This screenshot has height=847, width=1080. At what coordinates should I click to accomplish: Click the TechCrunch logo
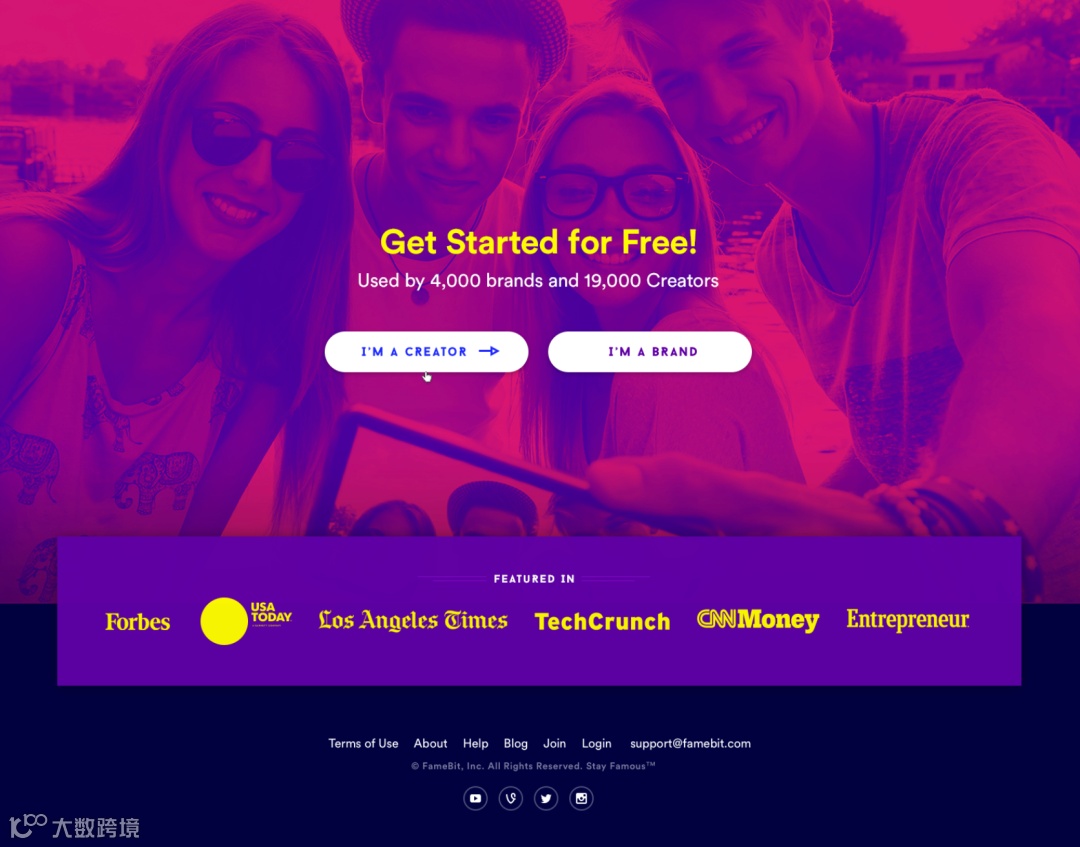tap(603, 622)
